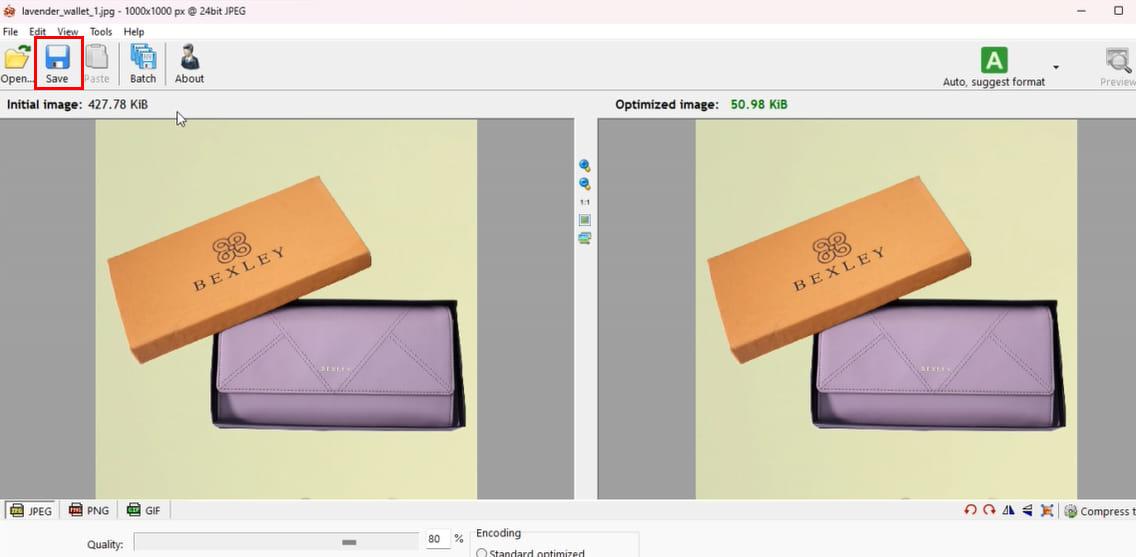This screenshot has width=1136, height=557.
Task: Click the Paste toolbar icon
Action: 96,64
